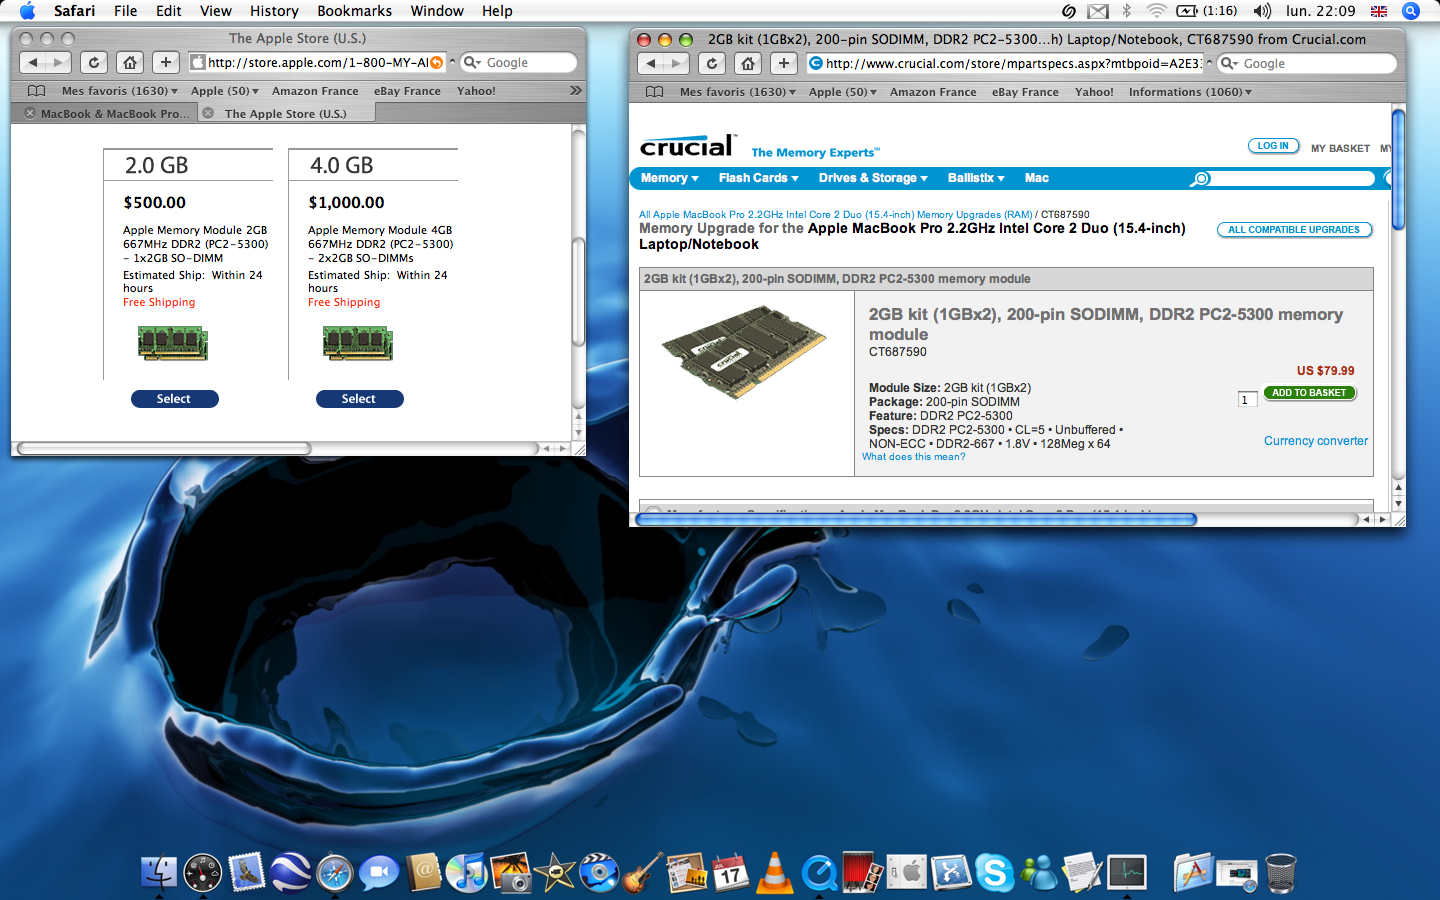This screenshot has width=1440, height=900.
Task: Open iPhoto from the dock
Action: click(x=511, y=872)
